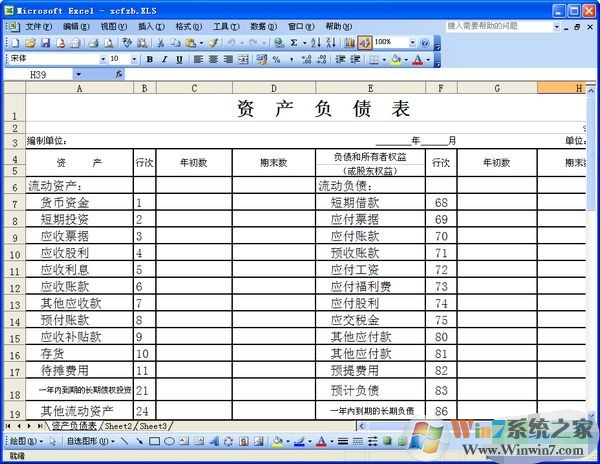Open the File (文件) menu
600x464 pixels.
coord(38,26)
